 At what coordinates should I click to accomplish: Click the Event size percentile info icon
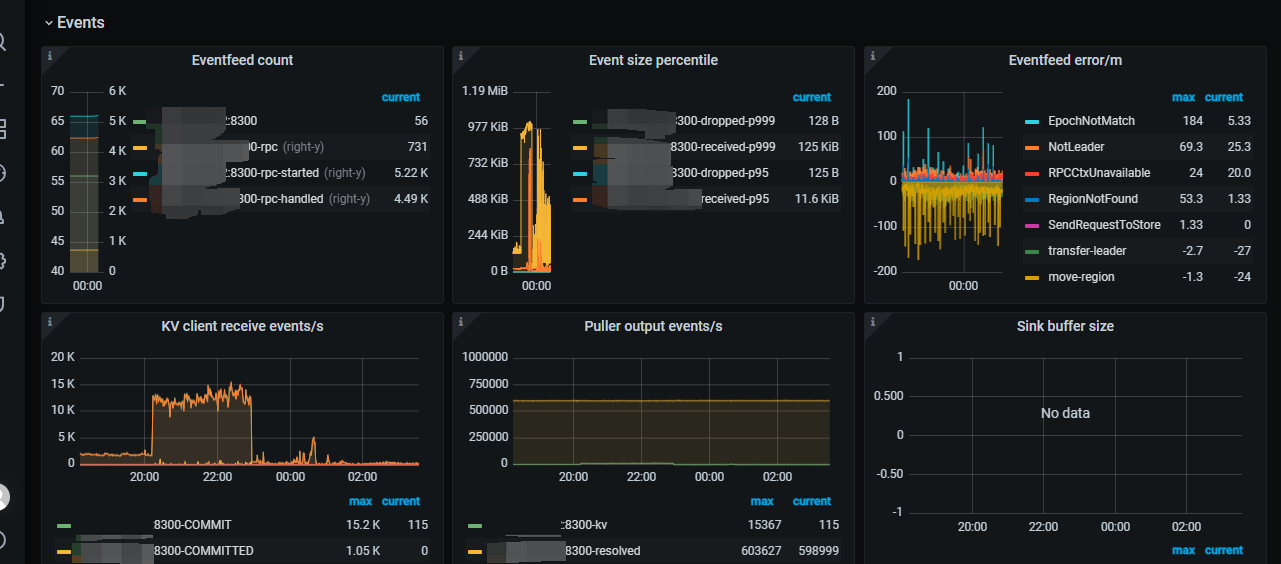point(460,56)
